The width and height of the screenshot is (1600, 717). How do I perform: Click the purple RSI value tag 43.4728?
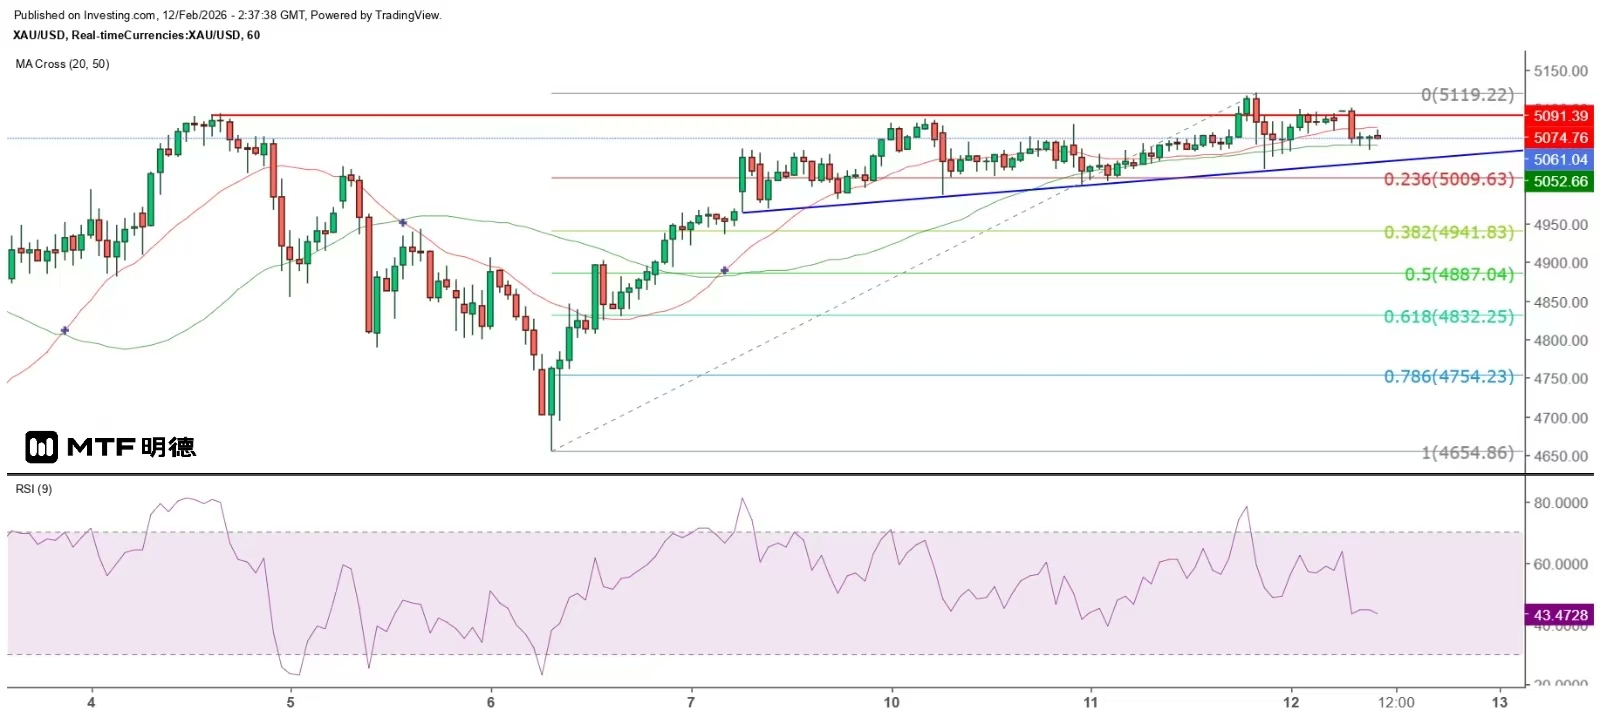pyautogui.click(x=1559, y=615)
